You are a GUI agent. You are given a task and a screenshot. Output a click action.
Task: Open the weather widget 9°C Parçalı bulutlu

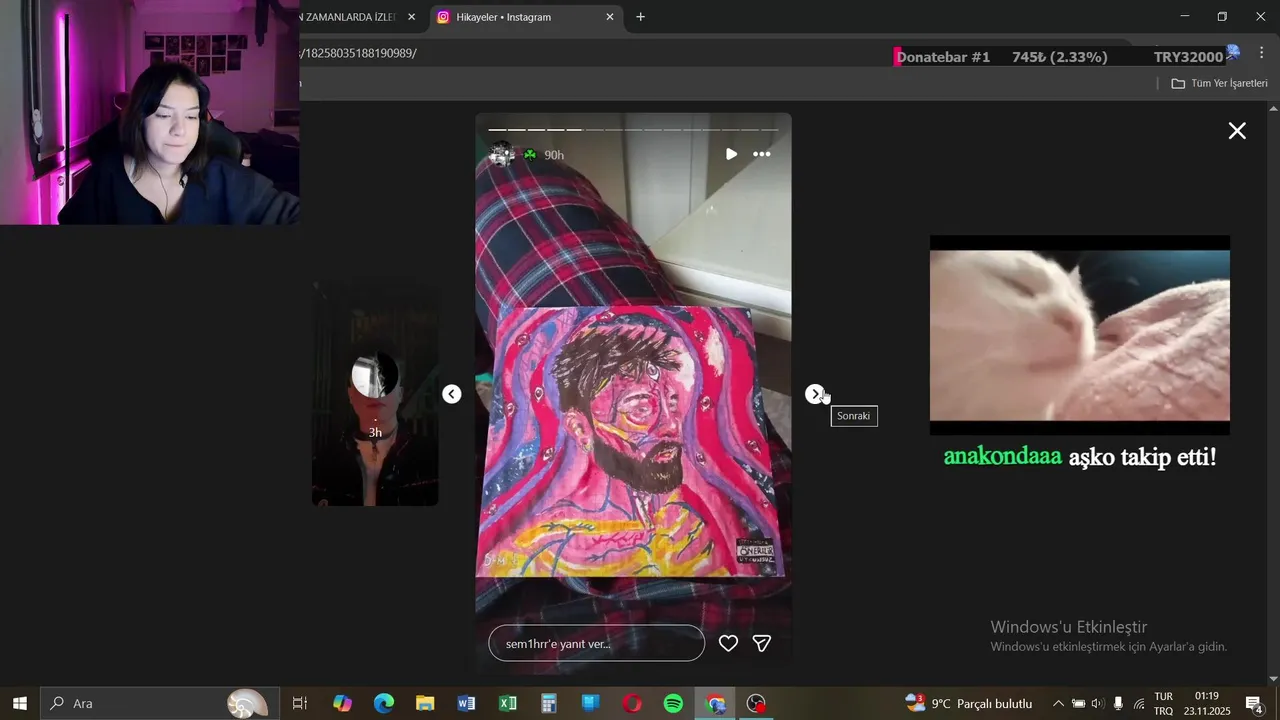coord(968,703)
